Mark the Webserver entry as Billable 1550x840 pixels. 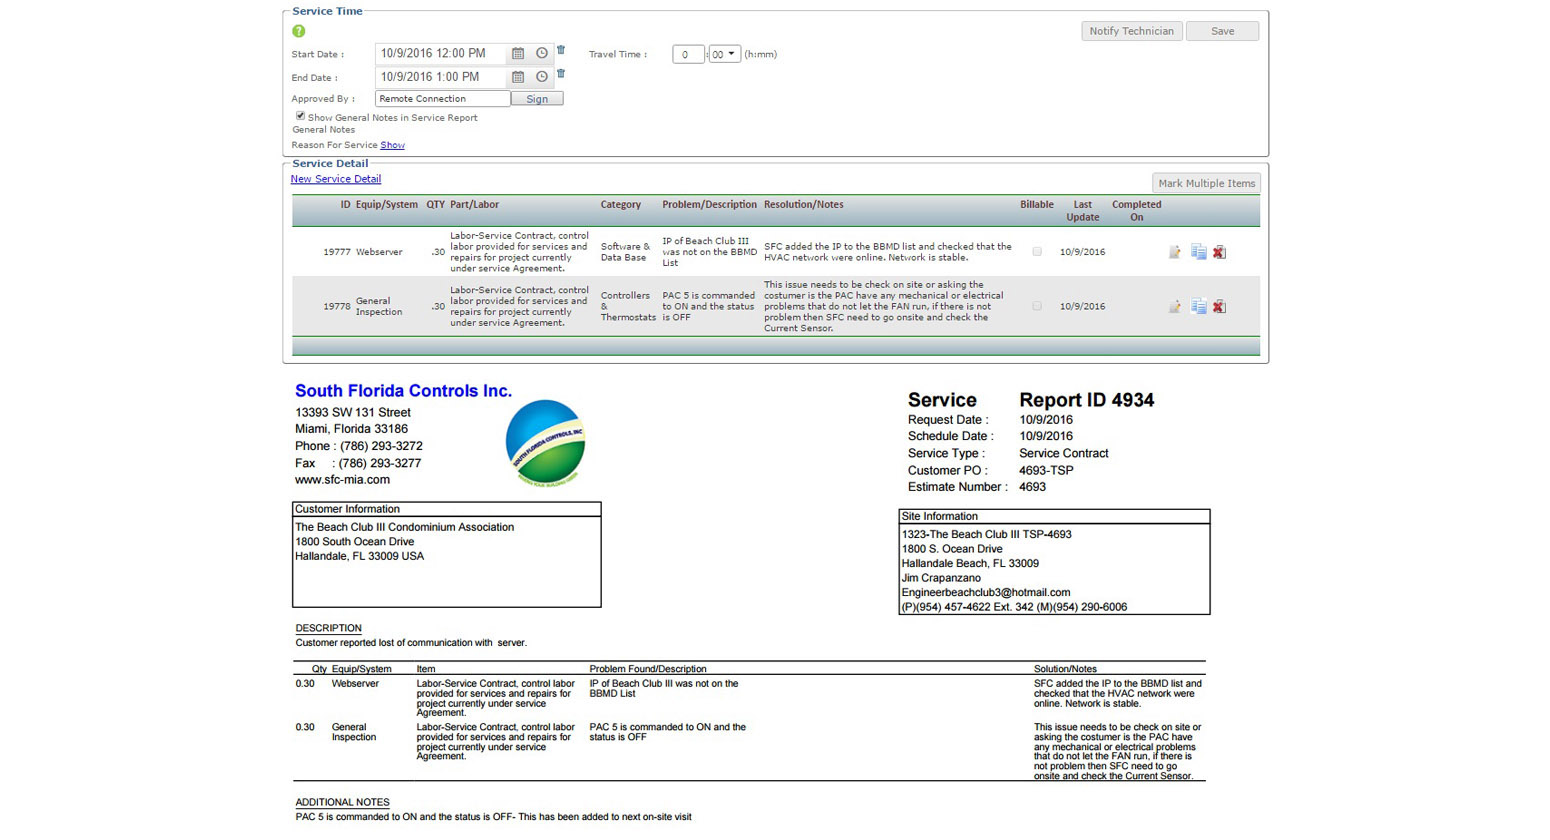point(1037,251)
